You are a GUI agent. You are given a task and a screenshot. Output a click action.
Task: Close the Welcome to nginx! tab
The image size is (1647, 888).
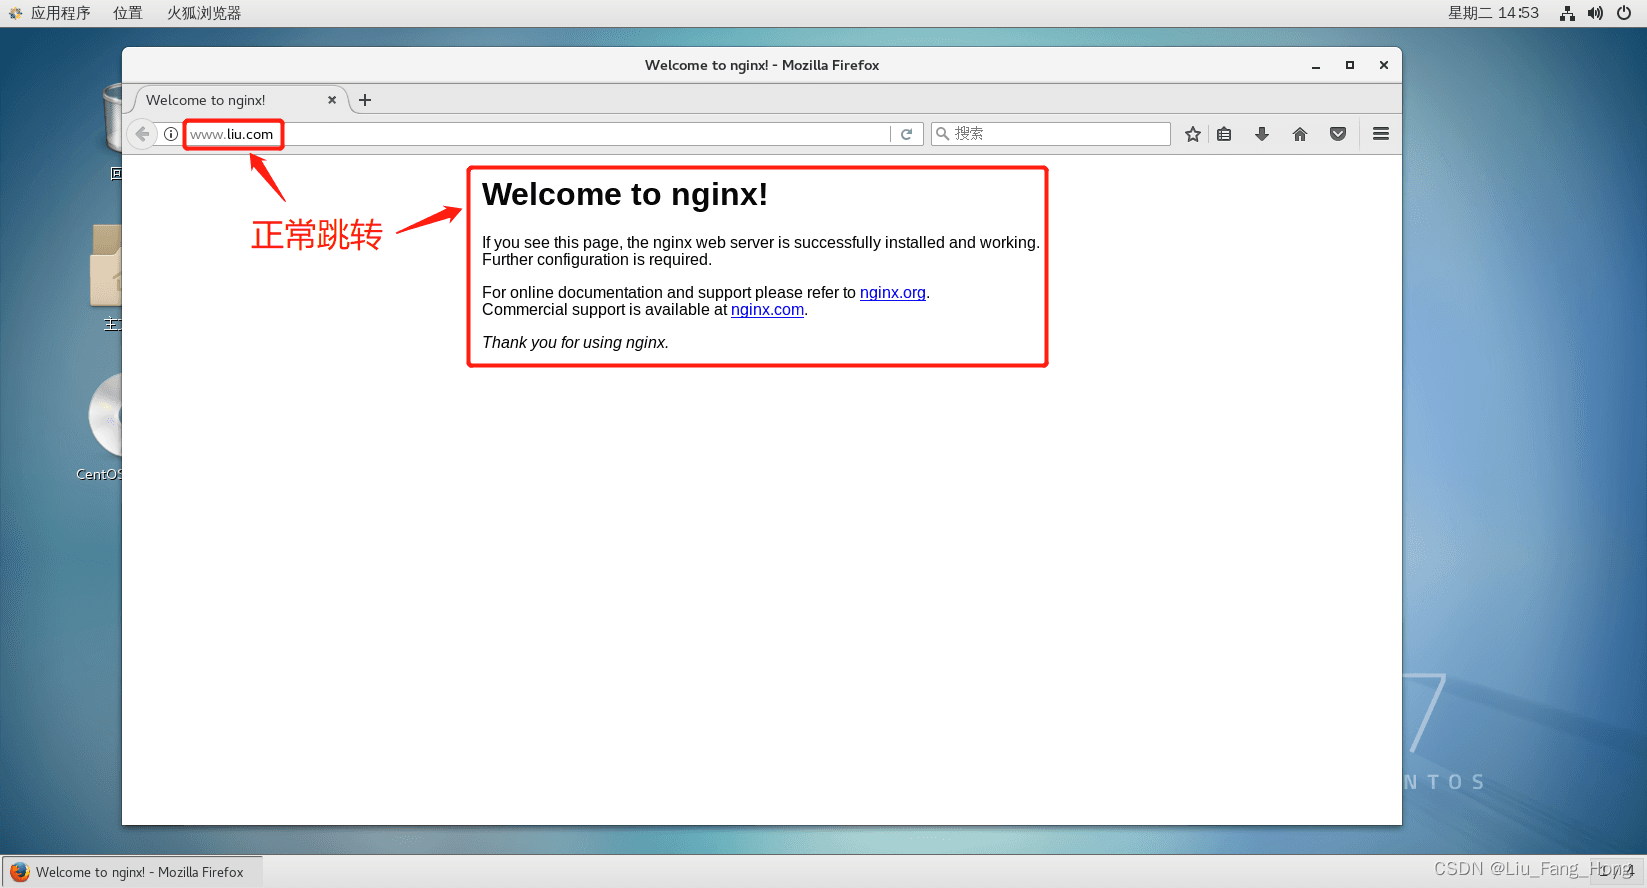332,100
